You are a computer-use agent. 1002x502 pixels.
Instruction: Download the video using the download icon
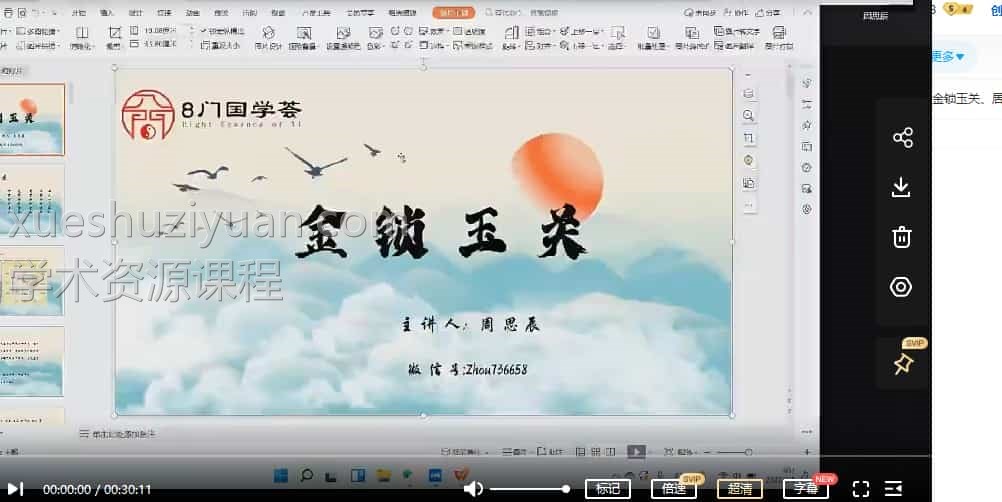901,188
